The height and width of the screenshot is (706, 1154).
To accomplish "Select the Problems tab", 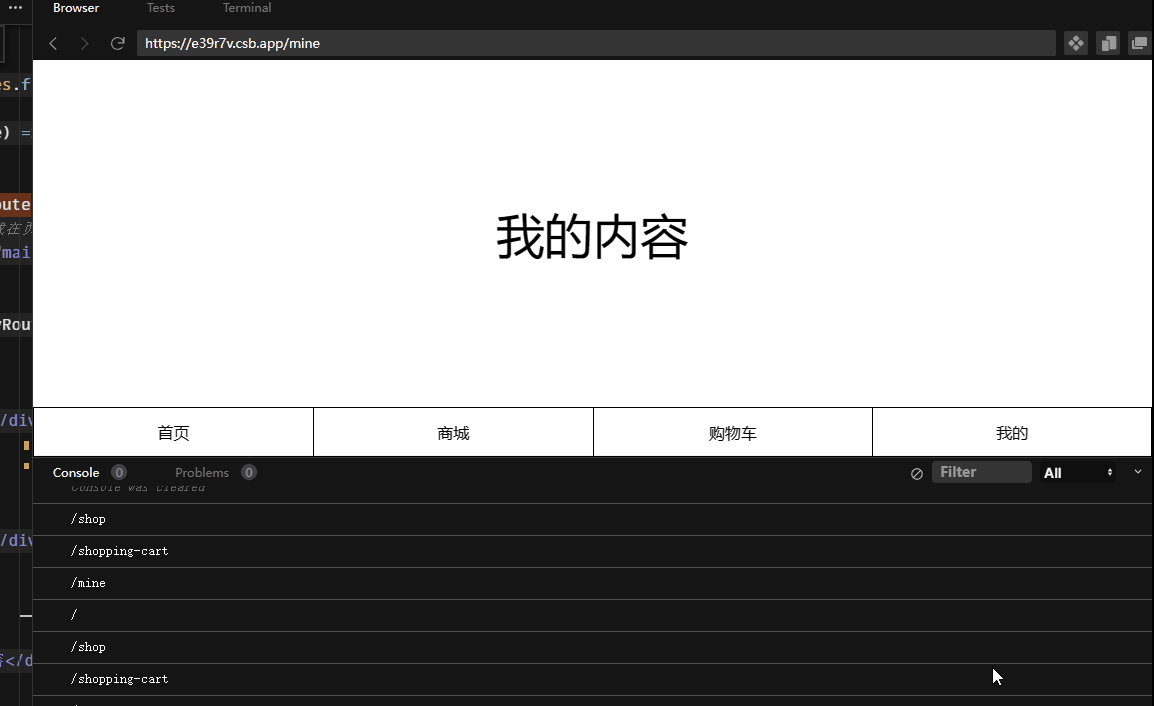I will (202, 473).
